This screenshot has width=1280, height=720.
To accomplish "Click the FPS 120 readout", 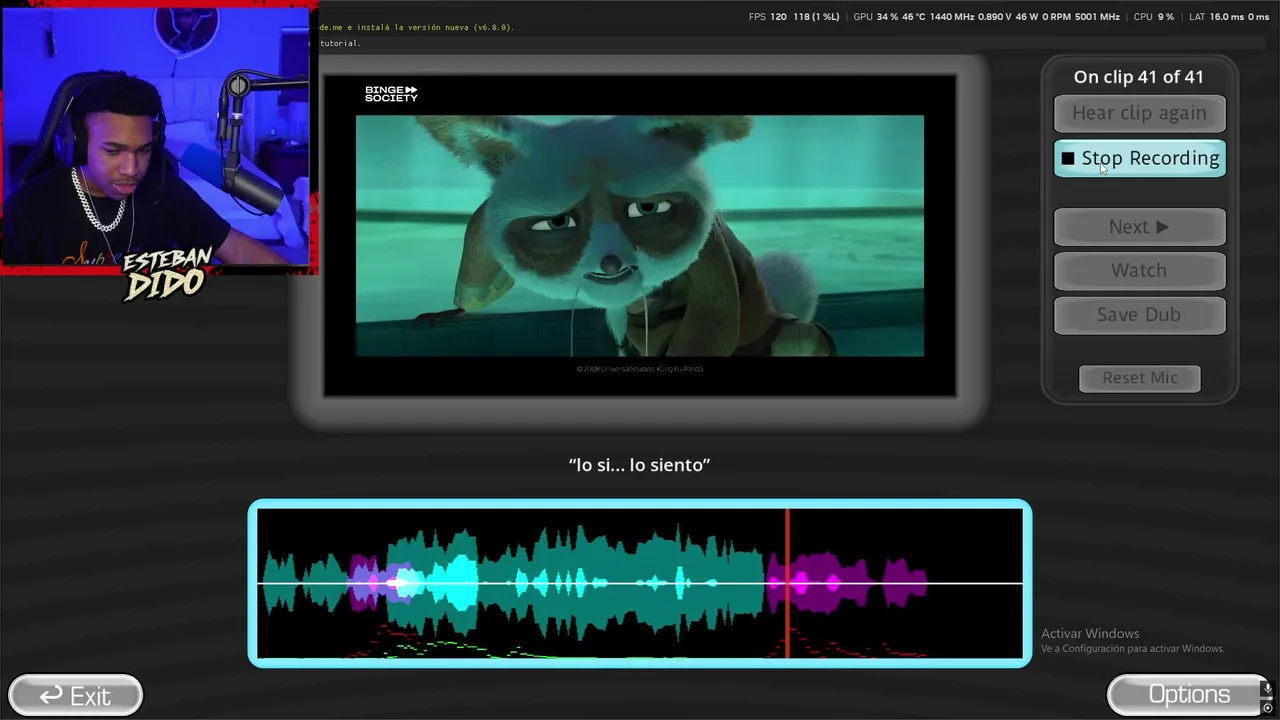I will tap(768, 17).
